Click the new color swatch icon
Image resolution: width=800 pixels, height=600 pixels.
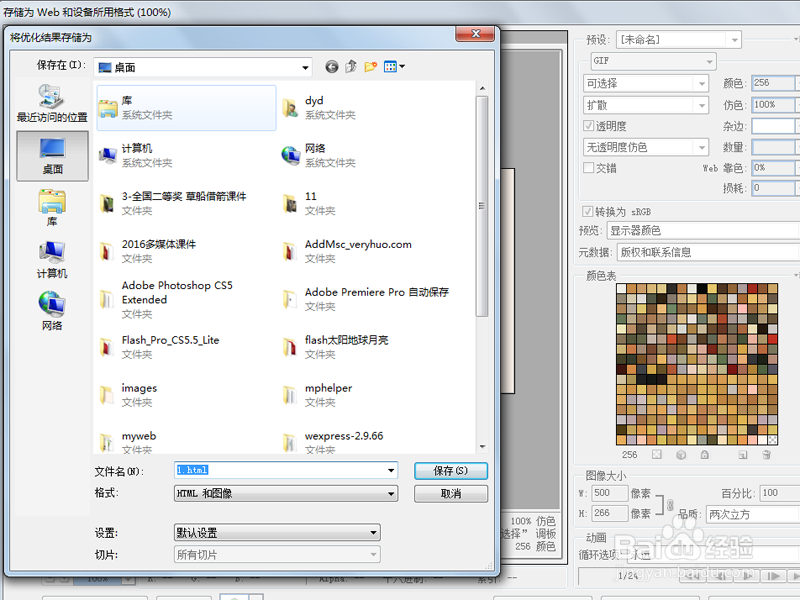pos(744,455)
